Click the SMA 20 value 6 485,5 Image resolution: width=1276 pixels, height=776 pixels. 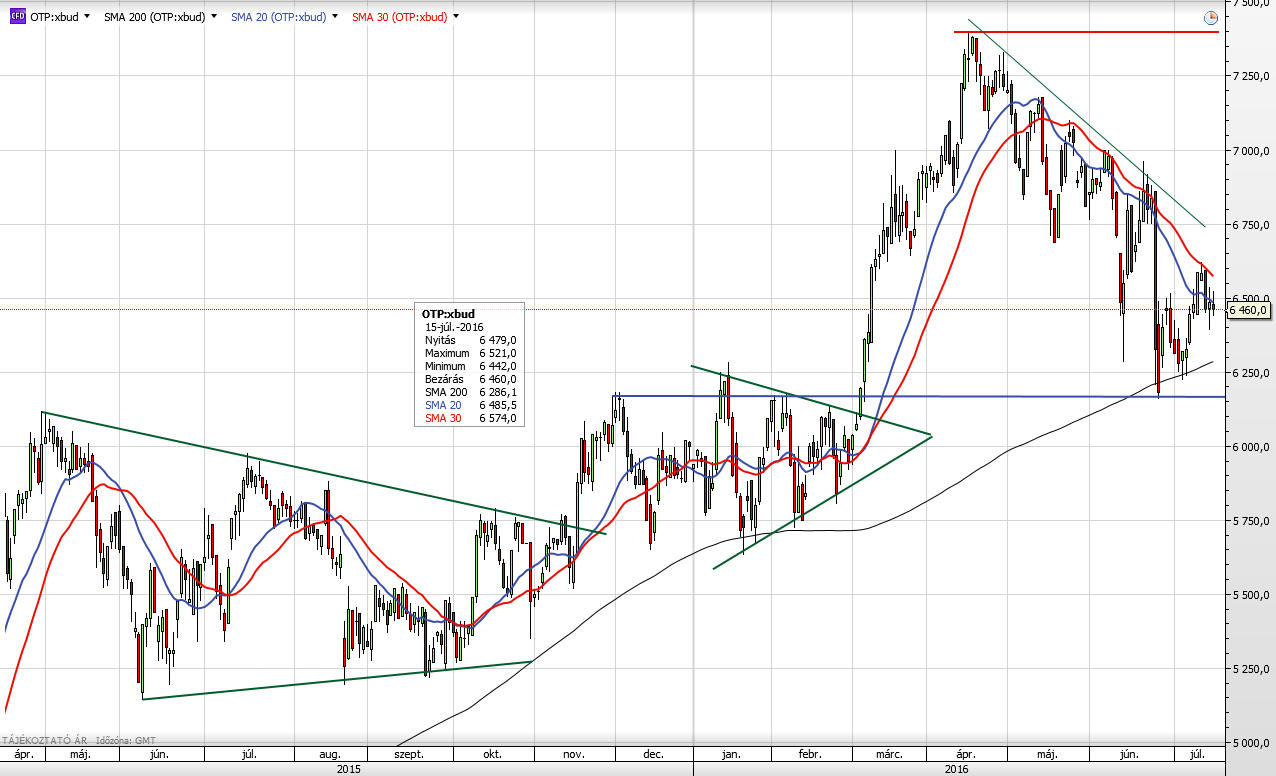[497, 405]
